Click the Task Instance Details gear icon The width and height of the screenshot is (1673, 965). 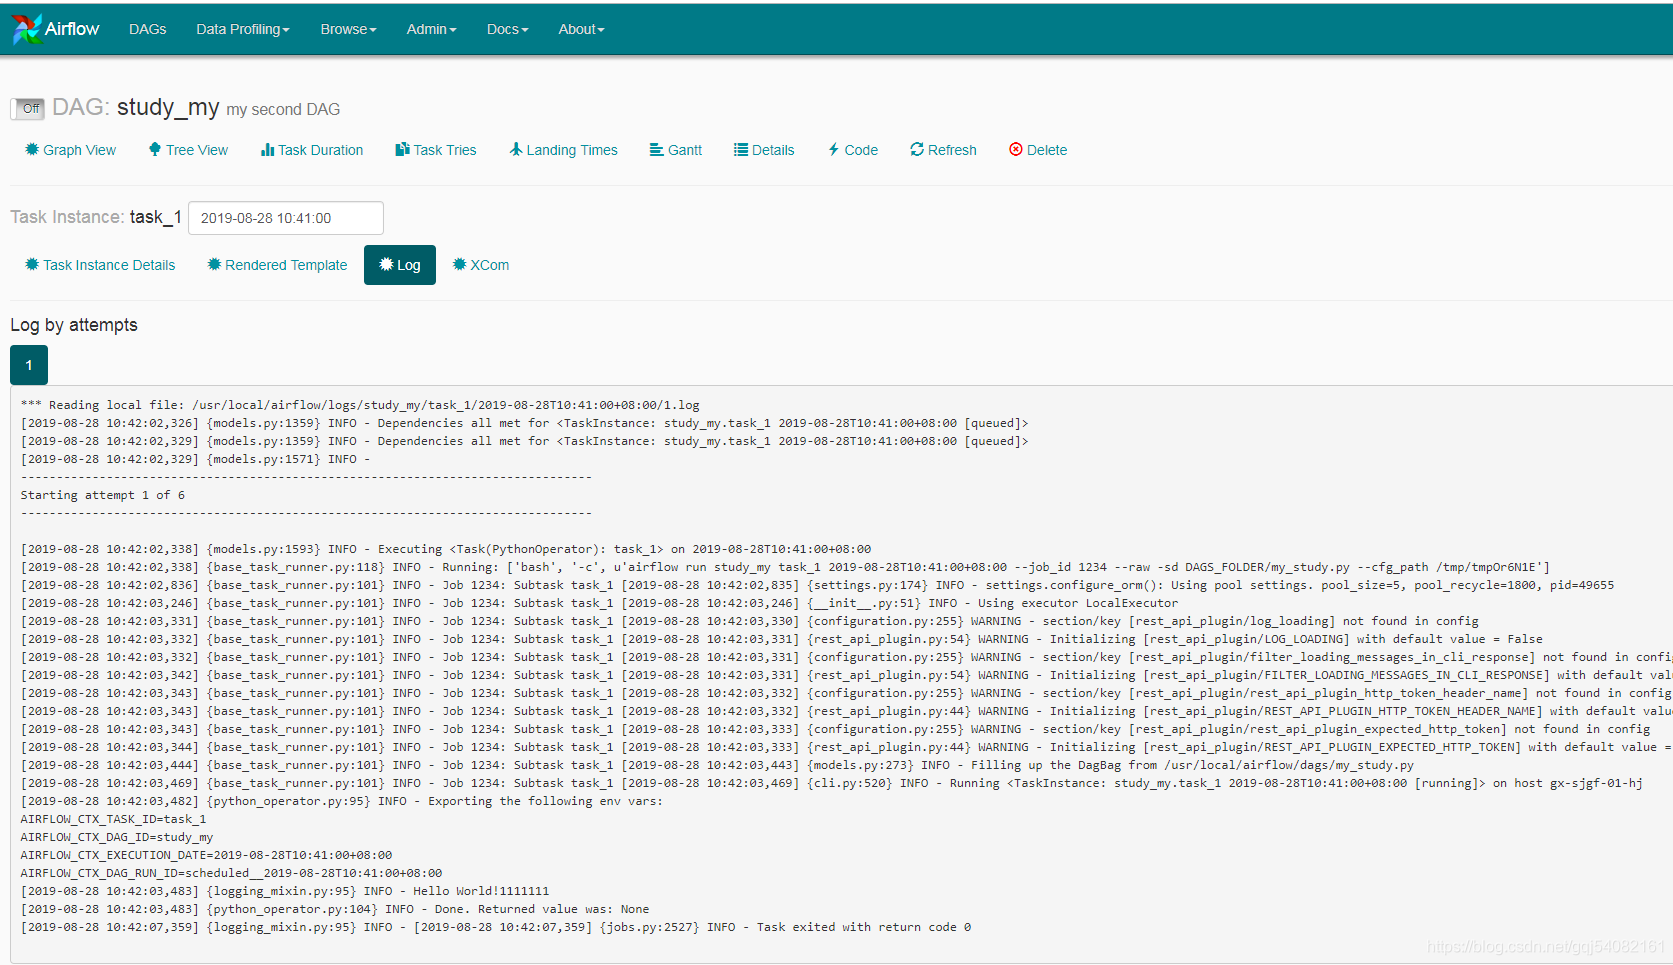click(32, 264)
